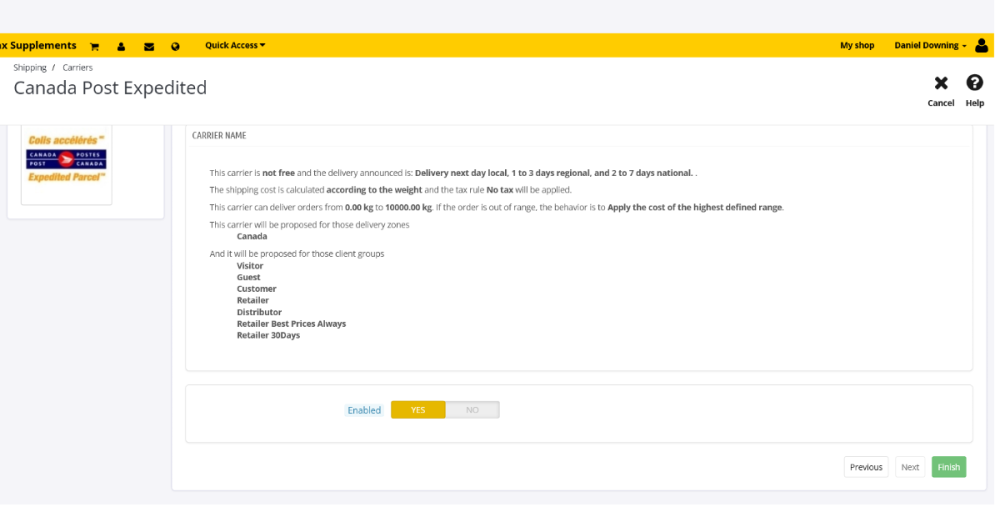This screenshot has height=507, width=1000.
Task: Click the Previous button
Action: click(x=866, y=467)
